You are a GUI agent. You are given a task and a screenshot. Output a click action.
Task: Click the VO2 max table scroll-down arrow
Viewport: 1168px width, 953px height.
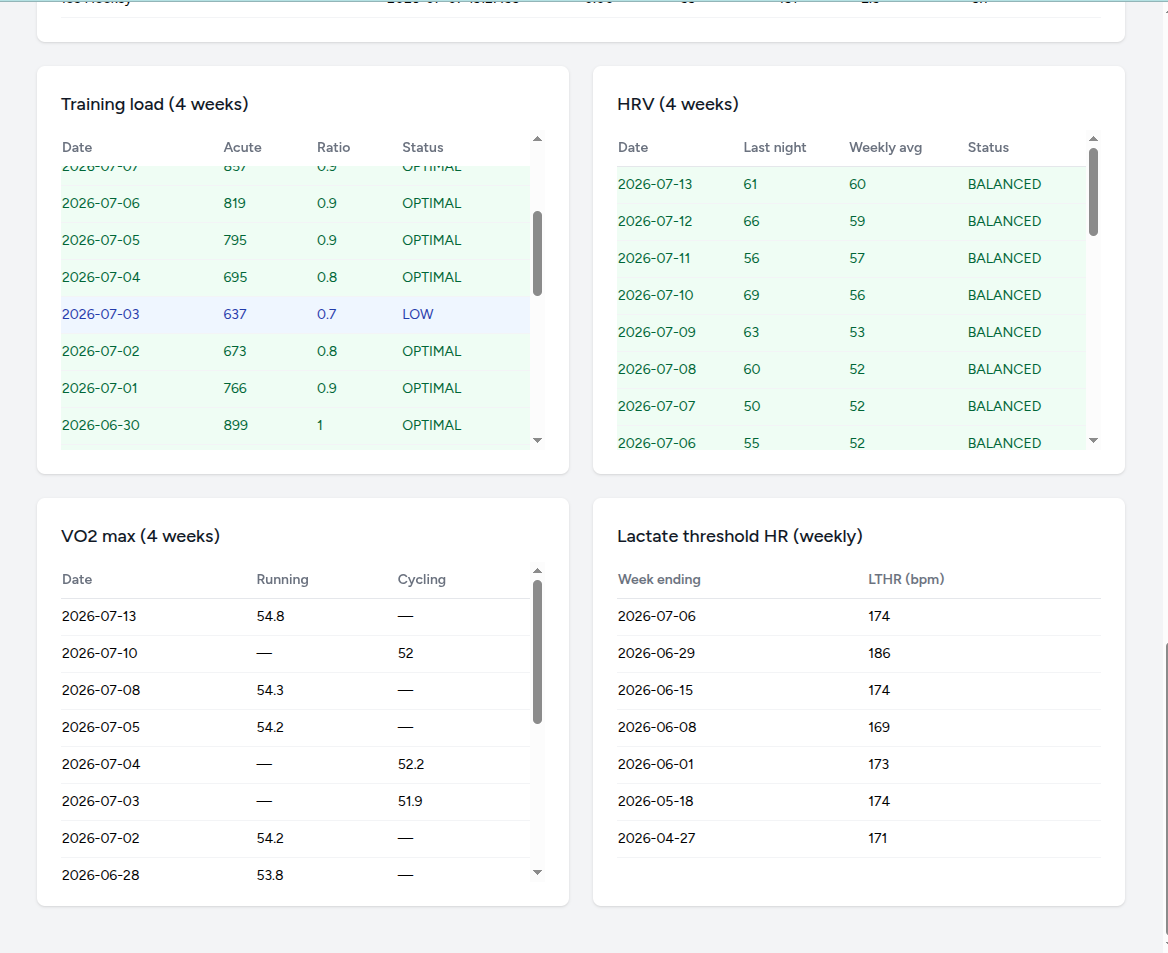(x=537, y=873)
